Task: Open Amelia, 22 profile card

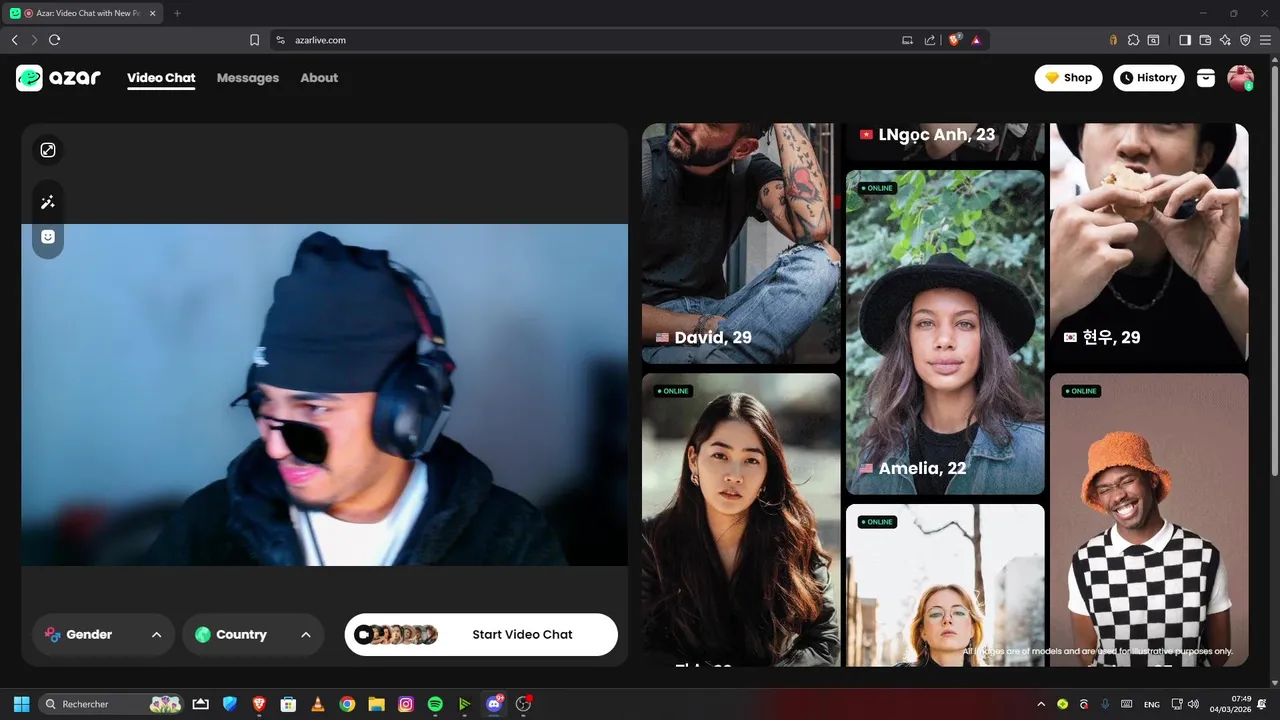Action: coord(945,332)
